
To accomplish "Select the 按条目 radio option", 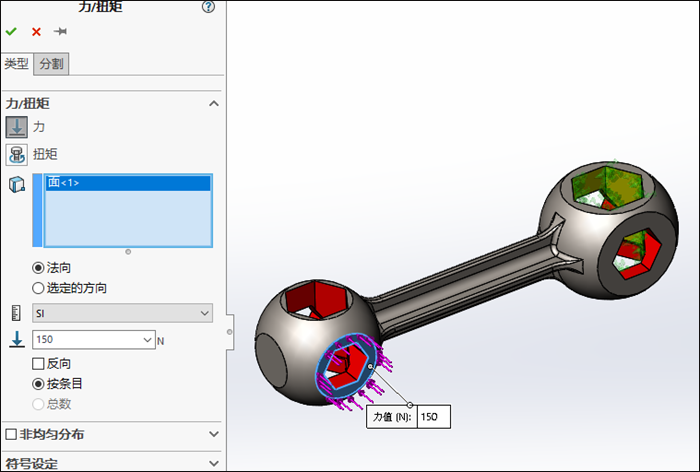I will (38, 384).
